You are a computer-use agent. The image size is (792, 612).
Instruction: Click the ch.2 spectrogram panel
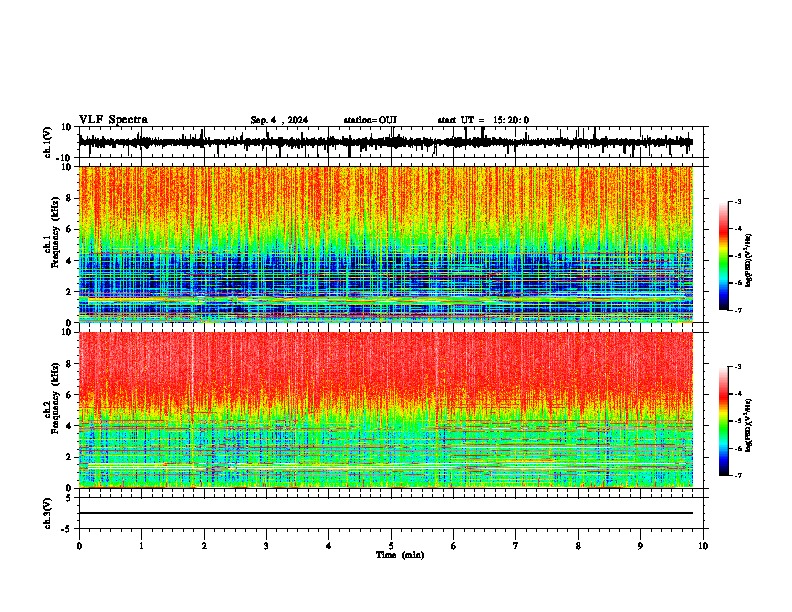pyautogui.click(x=386, y=410)
